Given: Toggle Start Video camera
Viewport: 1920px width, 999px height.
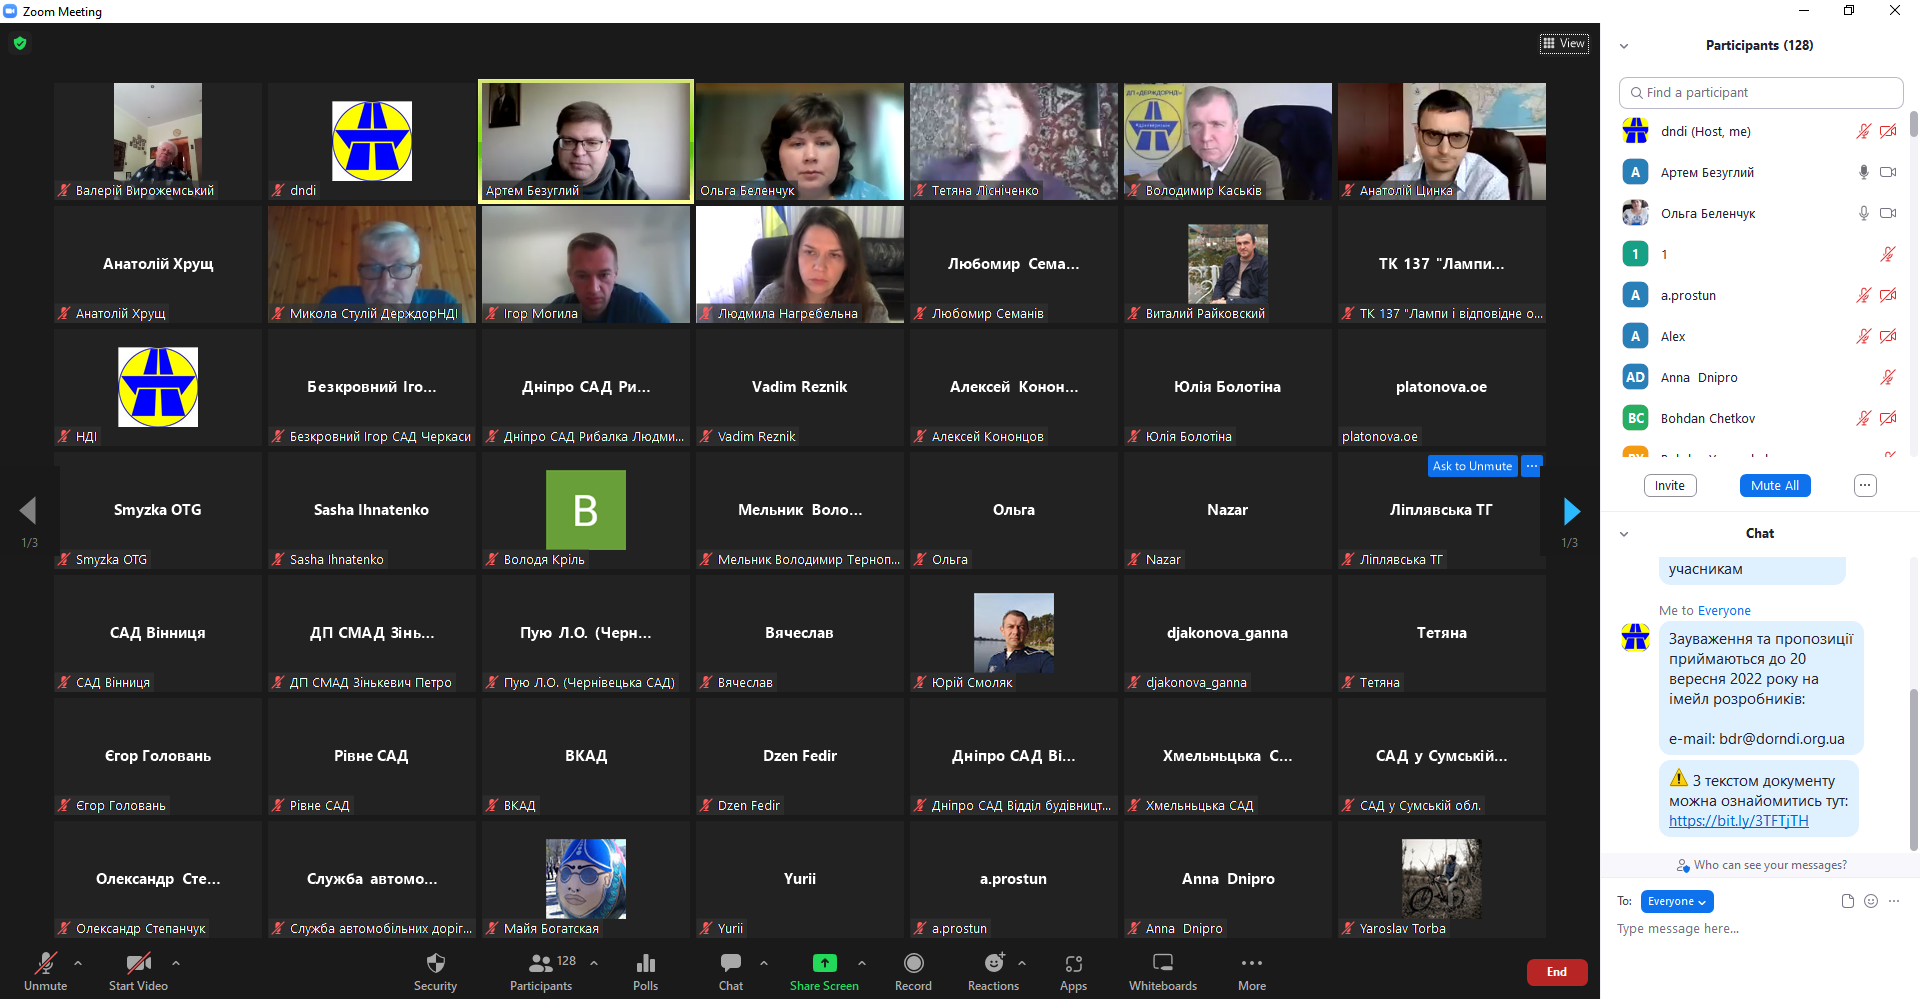Looking at the screenshot, I should [138, 963].
